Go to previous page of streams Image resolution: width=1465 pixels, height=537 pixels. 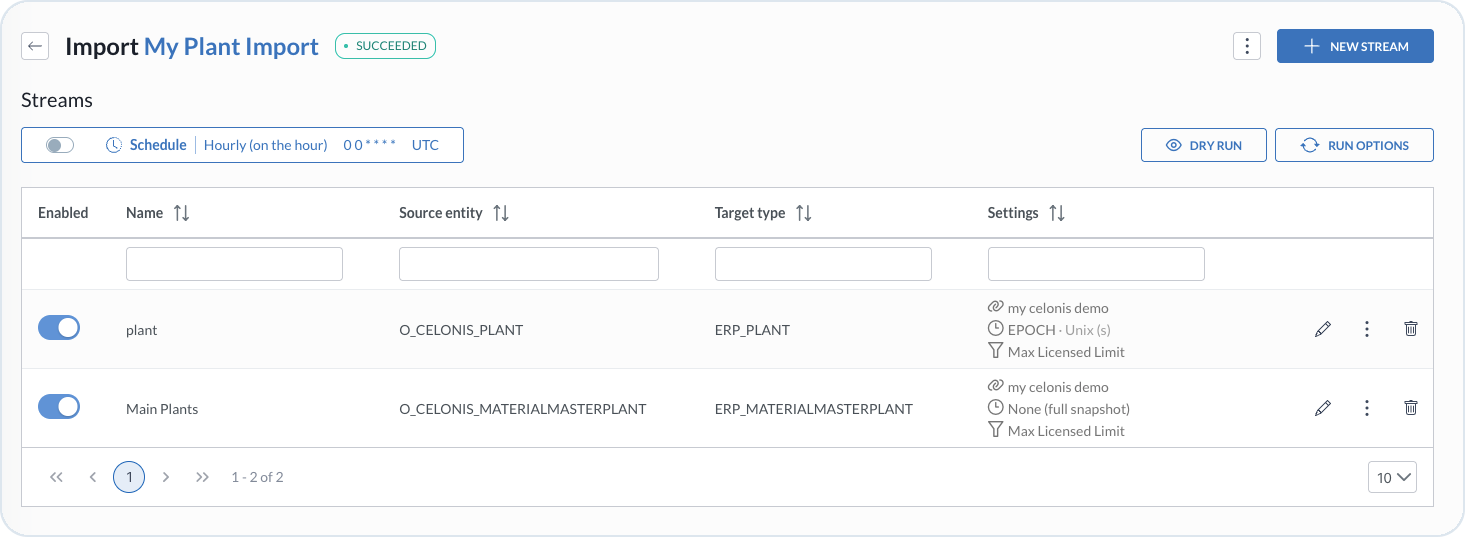pos(92,477)
